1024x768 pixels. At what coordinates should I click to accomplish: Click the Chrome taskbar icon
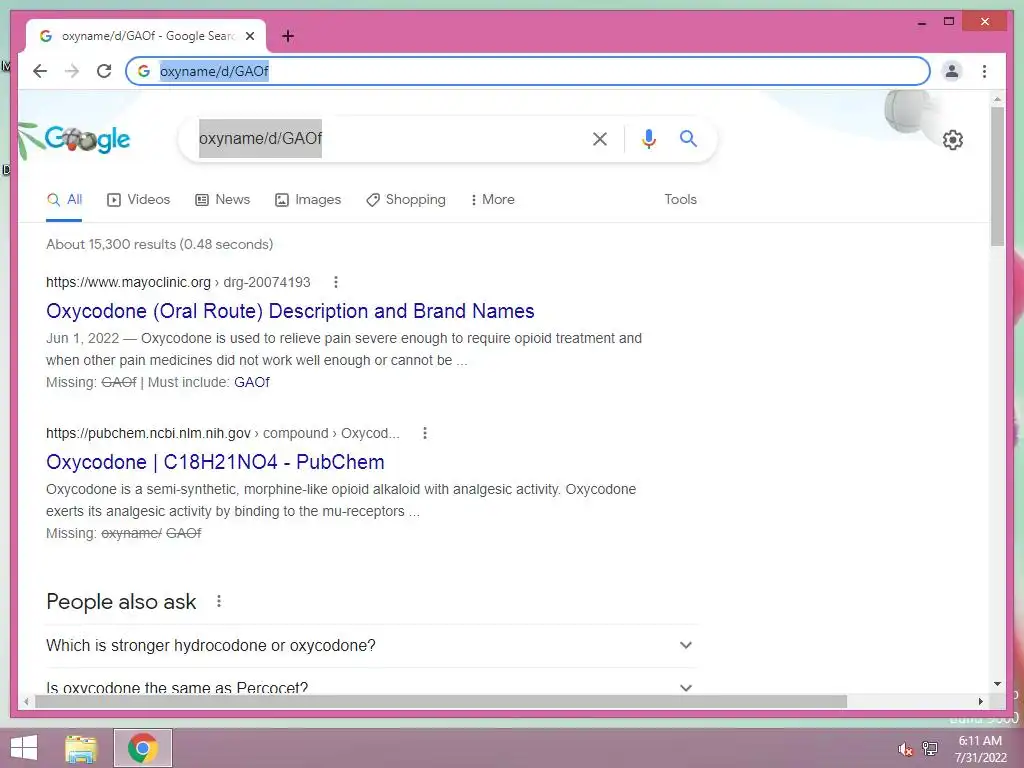click(x=142, y=748)
